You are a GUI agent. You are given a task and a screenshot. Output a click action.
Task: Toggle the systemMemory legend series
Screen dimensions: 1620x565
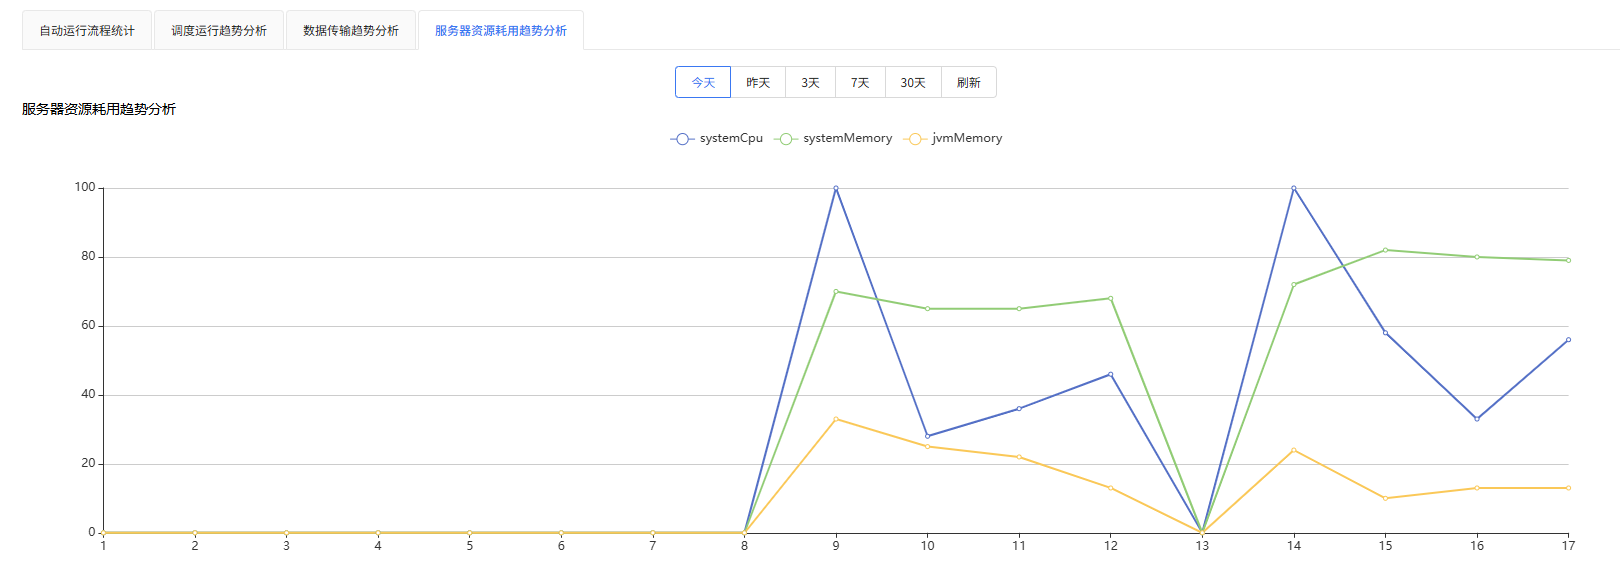(833, 139)
